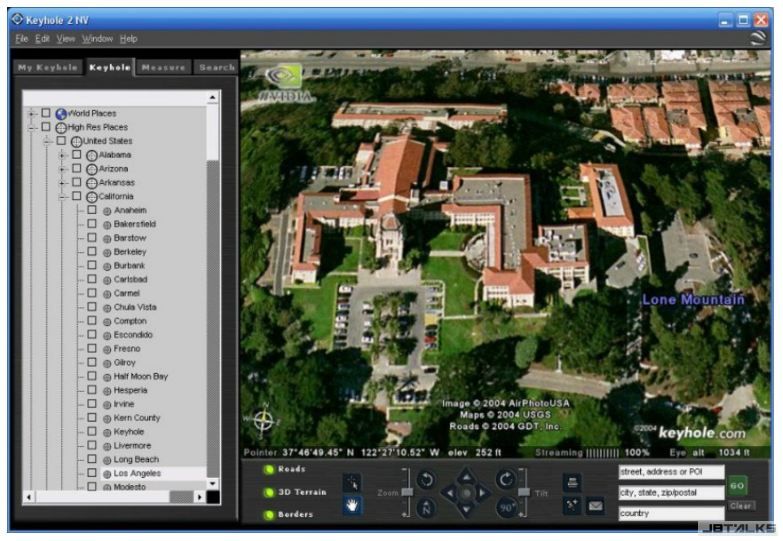This screenshot has width=783, height=541.
Task: Check the United States checkbox
Action: point(61,141)
